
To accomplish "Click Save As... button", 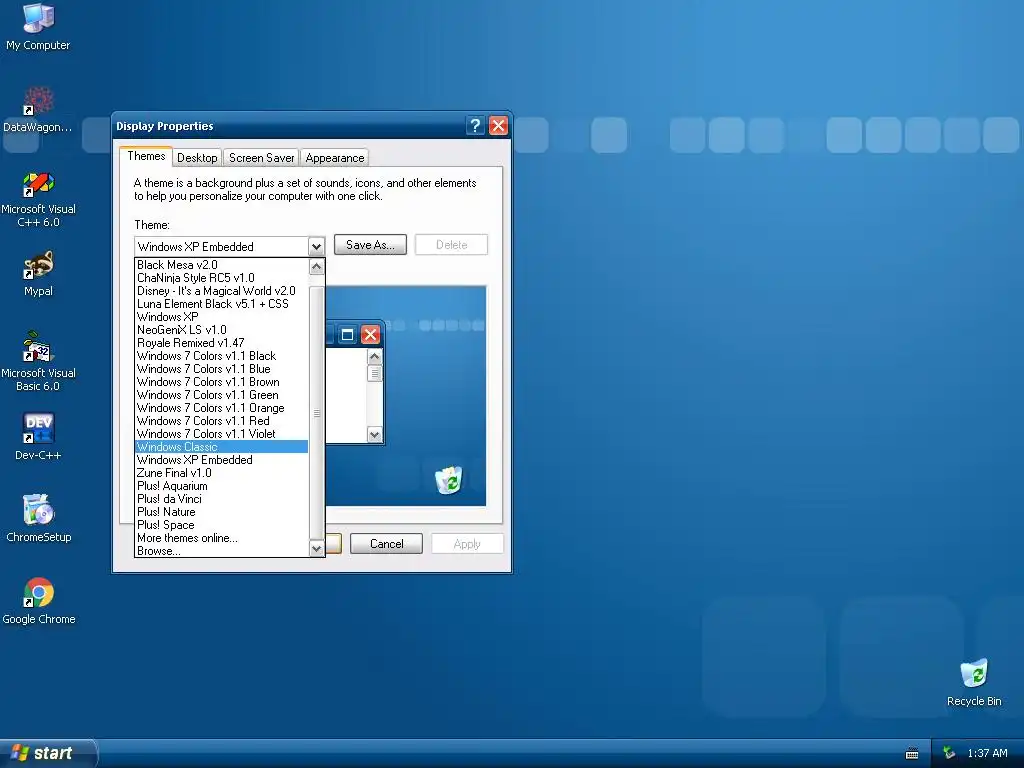I will pyautogui.click(x=370, y=245).
